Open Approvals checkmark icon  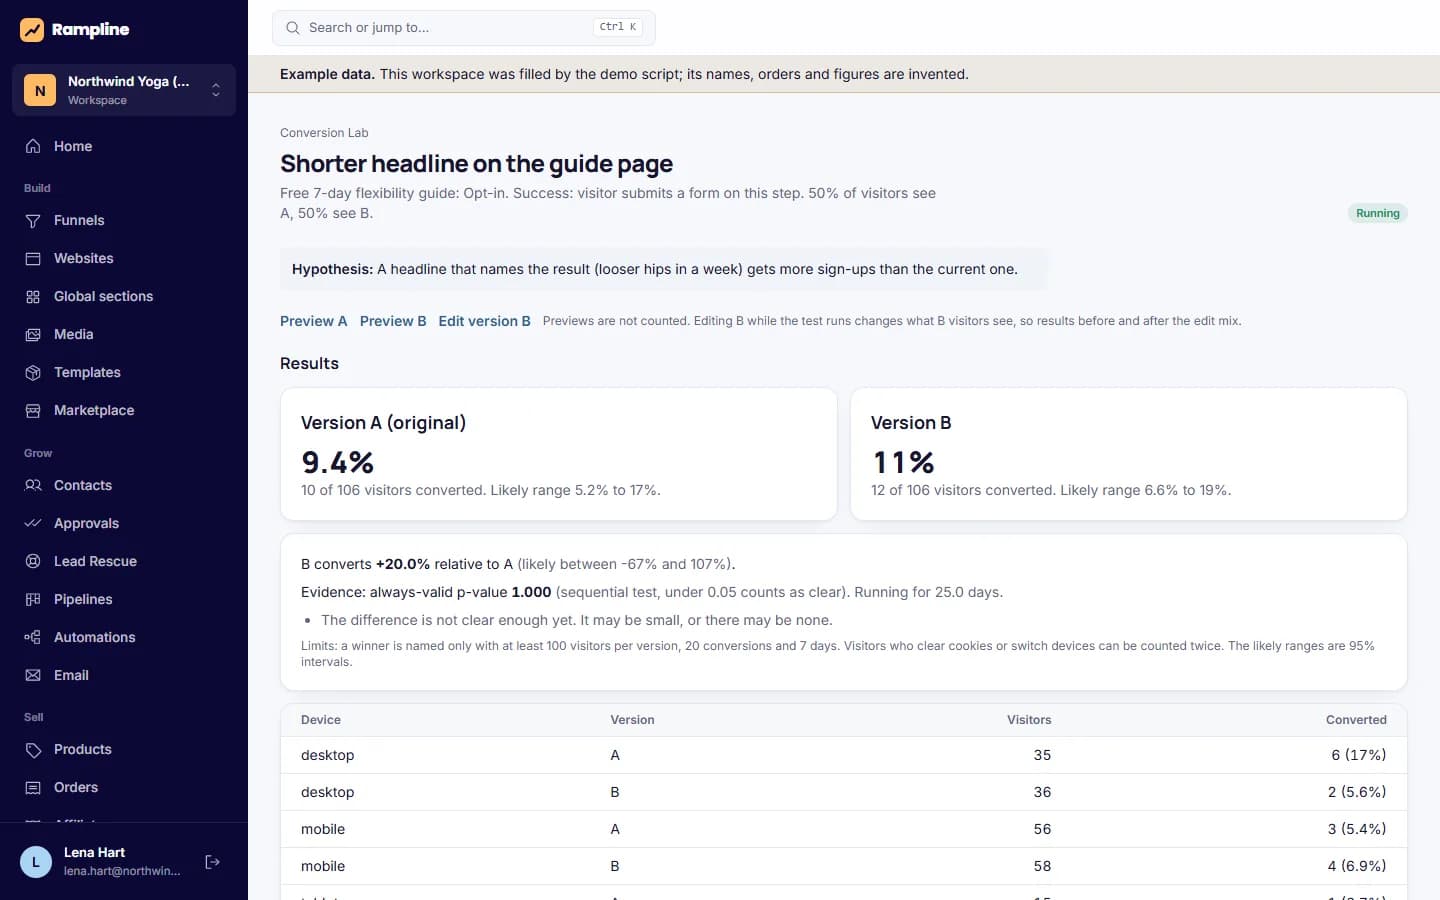[x=33, y=523]
